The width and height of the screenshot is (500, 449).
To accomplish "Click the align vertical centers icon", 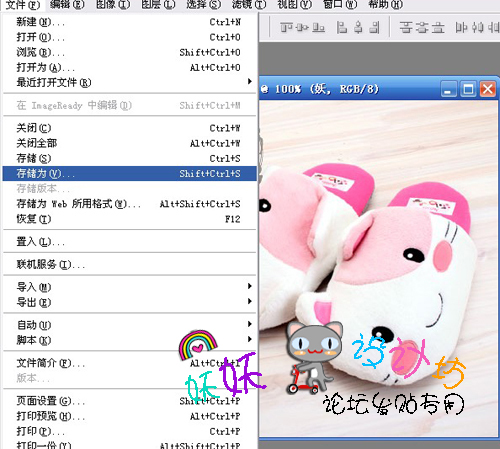I will 302,28.
